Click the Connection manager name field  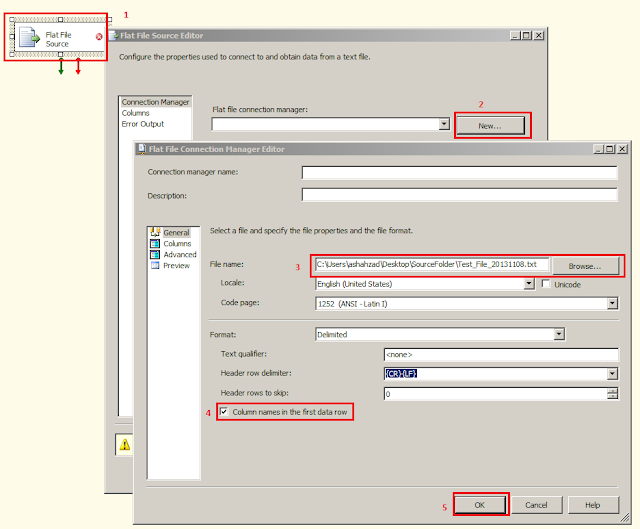pos(460,172)
